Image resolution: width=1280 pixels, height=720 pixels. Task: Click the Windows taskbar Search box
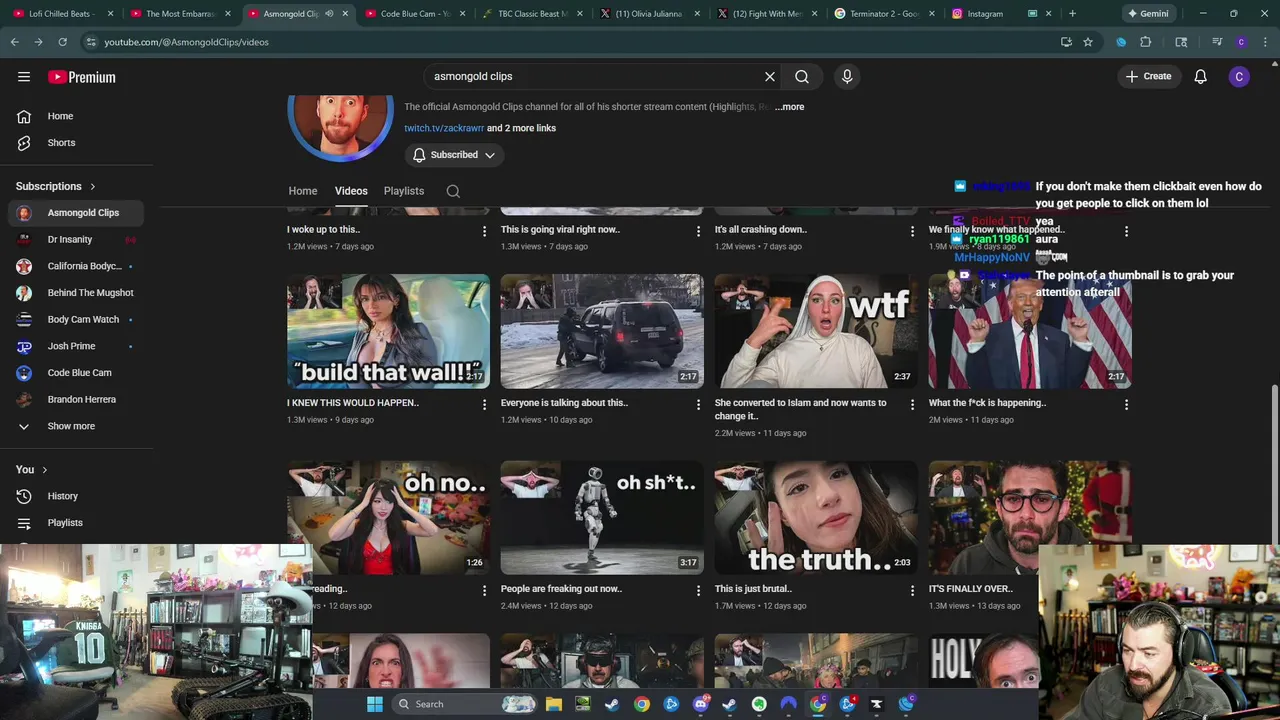click(x=465, y=704)
